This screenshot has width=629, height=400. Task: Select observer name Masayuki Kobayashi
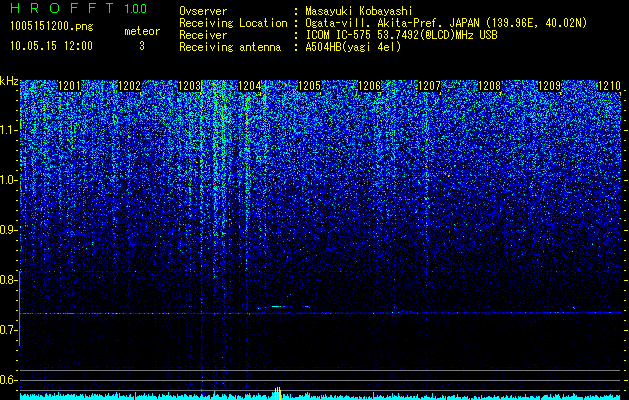coord(359,11)
